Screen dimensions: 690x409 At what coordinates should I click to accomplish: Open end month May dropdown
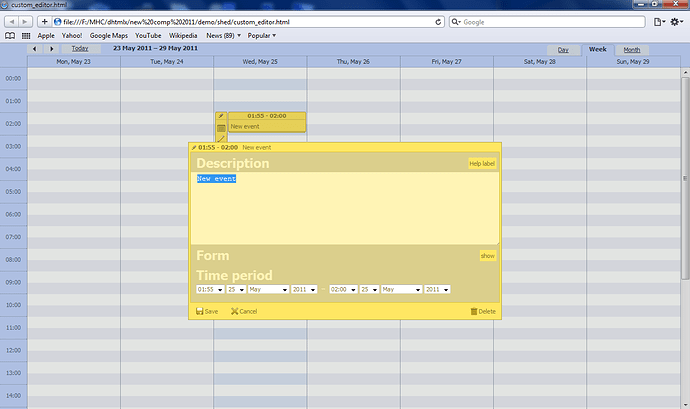[x=401, y=289]
